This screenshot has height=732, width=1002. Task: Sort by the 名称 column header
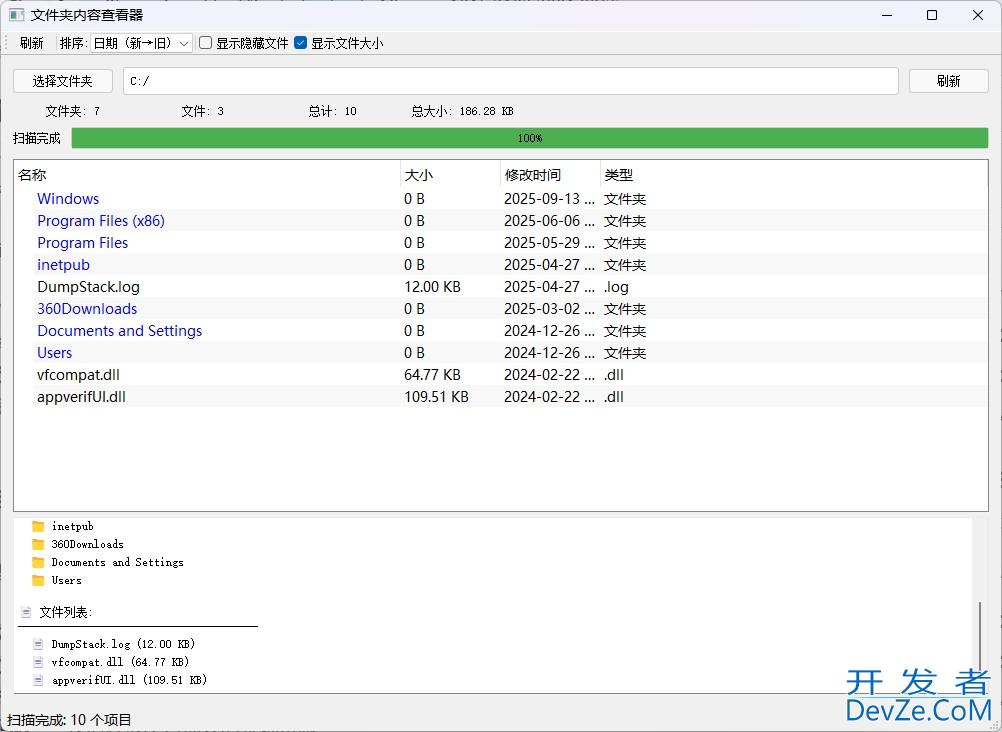(x=206, y=175)
